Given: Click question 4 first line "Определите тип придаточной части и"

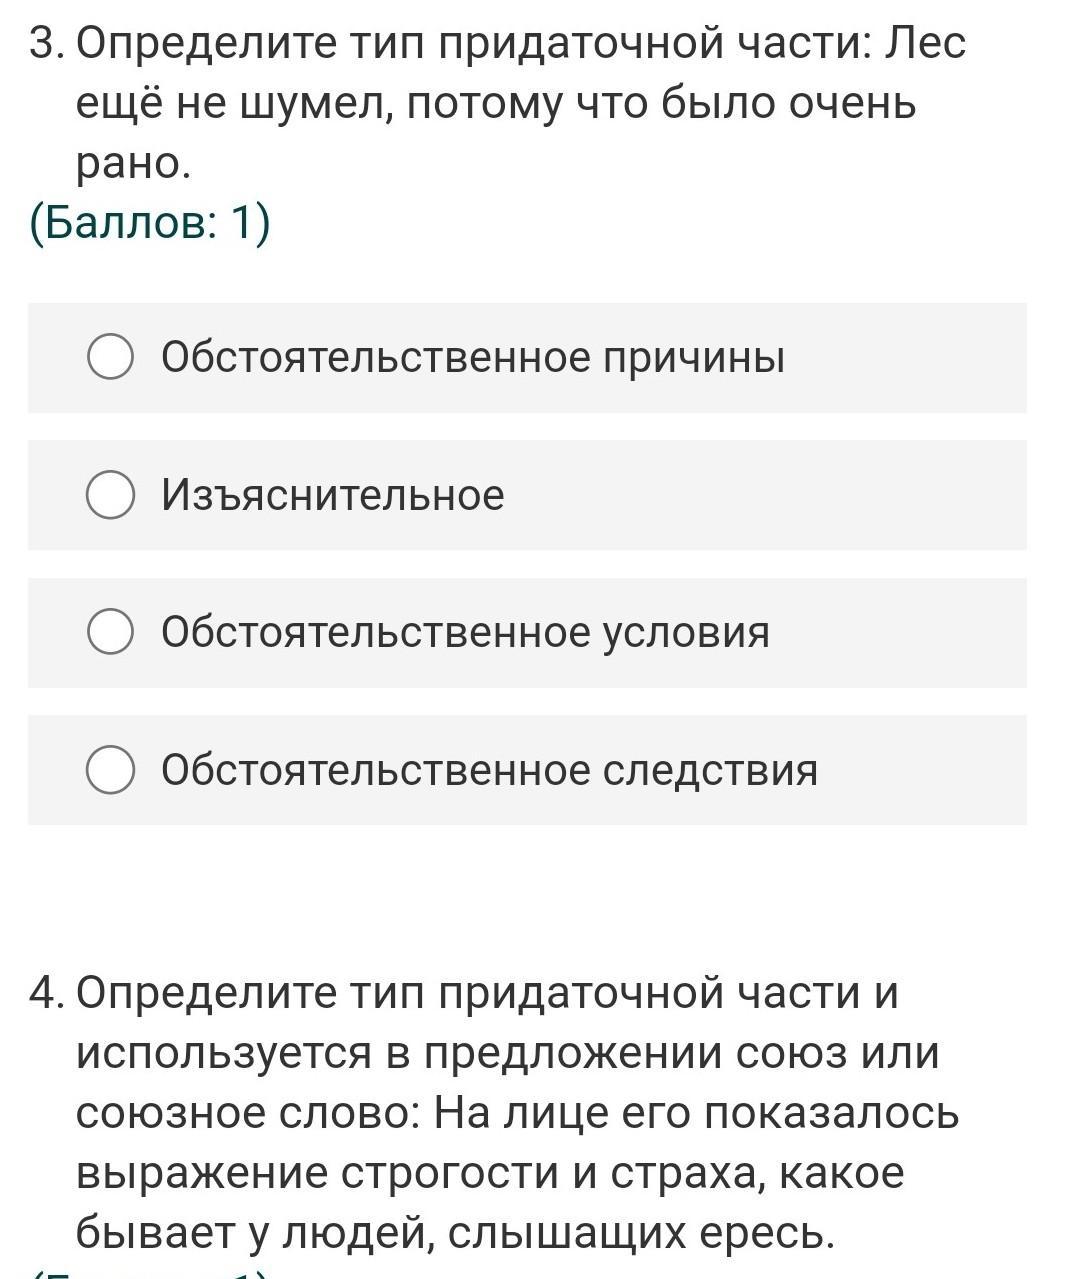Looking at the screenshot, I should pyautogui.click(x=487, y=994).
